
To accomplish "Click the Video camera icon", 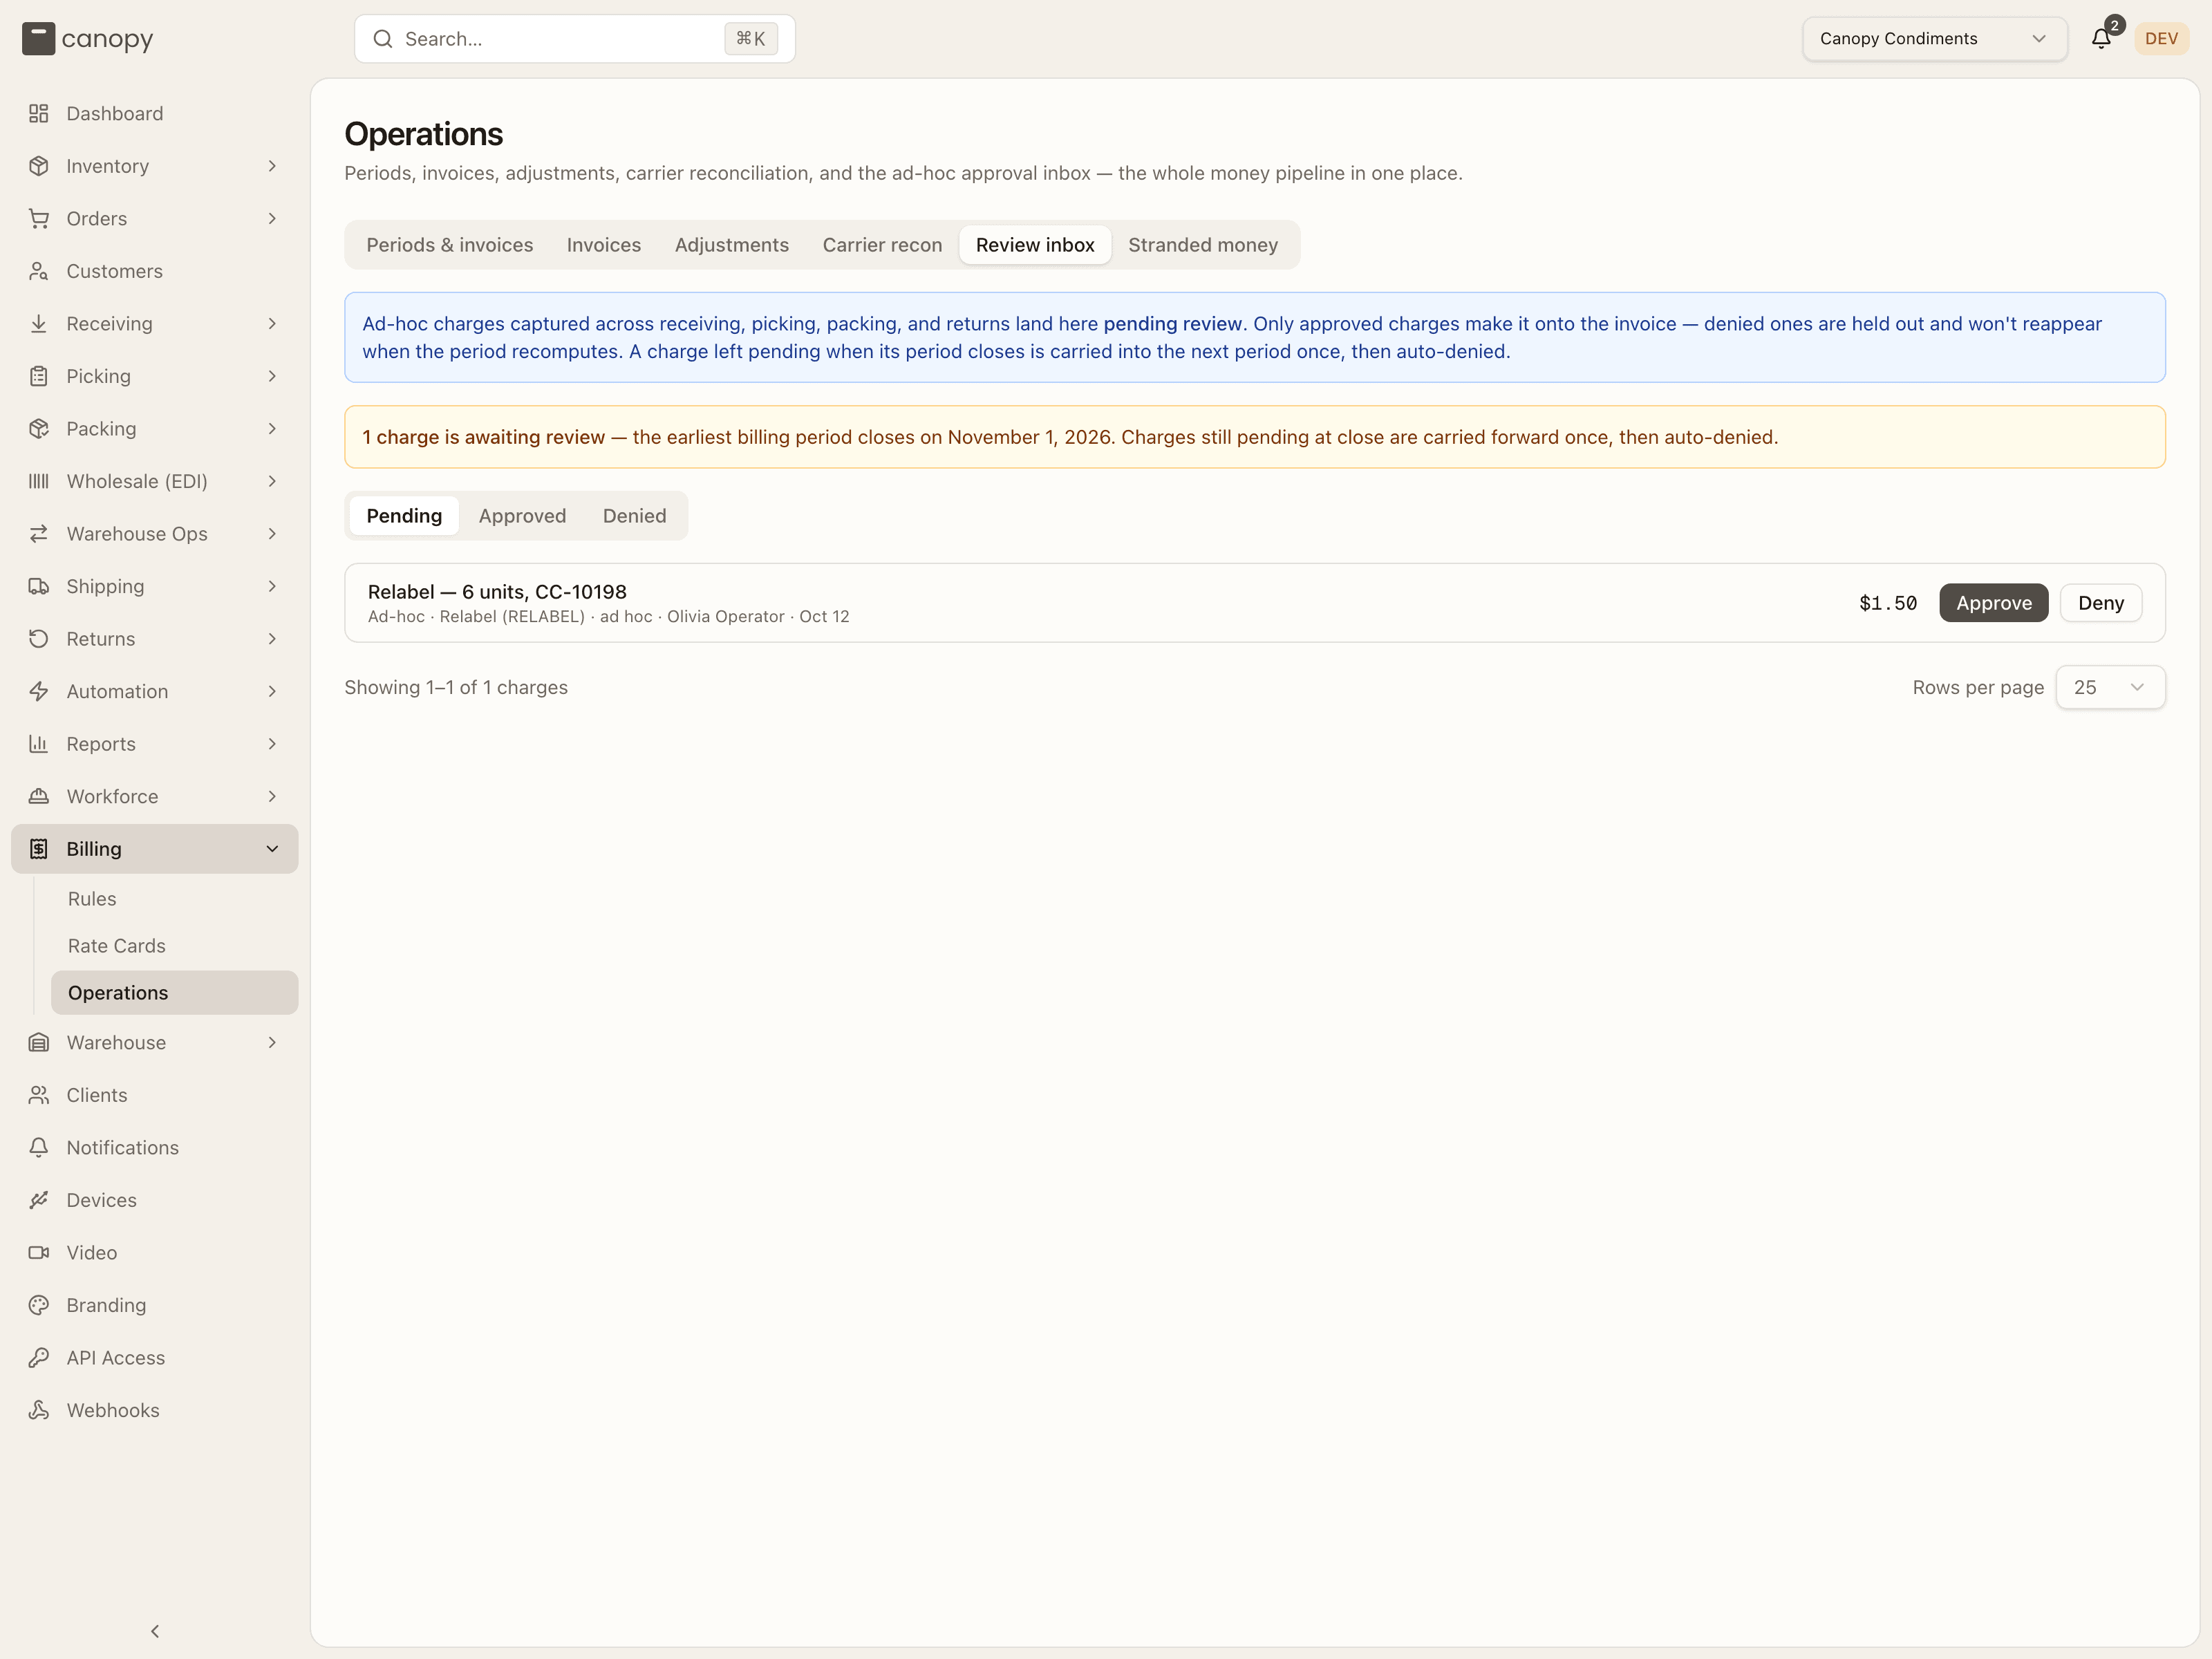I will pyautogui.click(x=39, y=1253).
